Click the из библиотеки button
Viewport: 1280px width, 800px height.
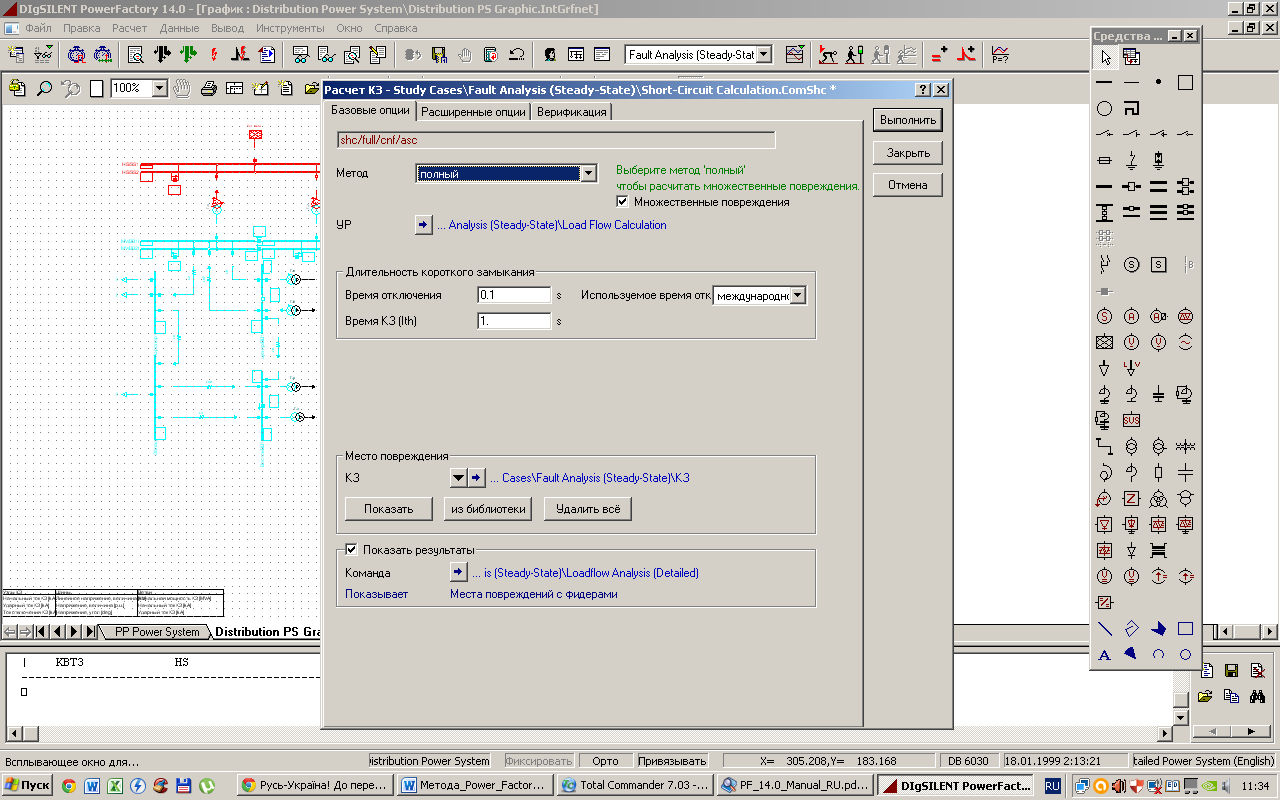click(x=488, y=509)
